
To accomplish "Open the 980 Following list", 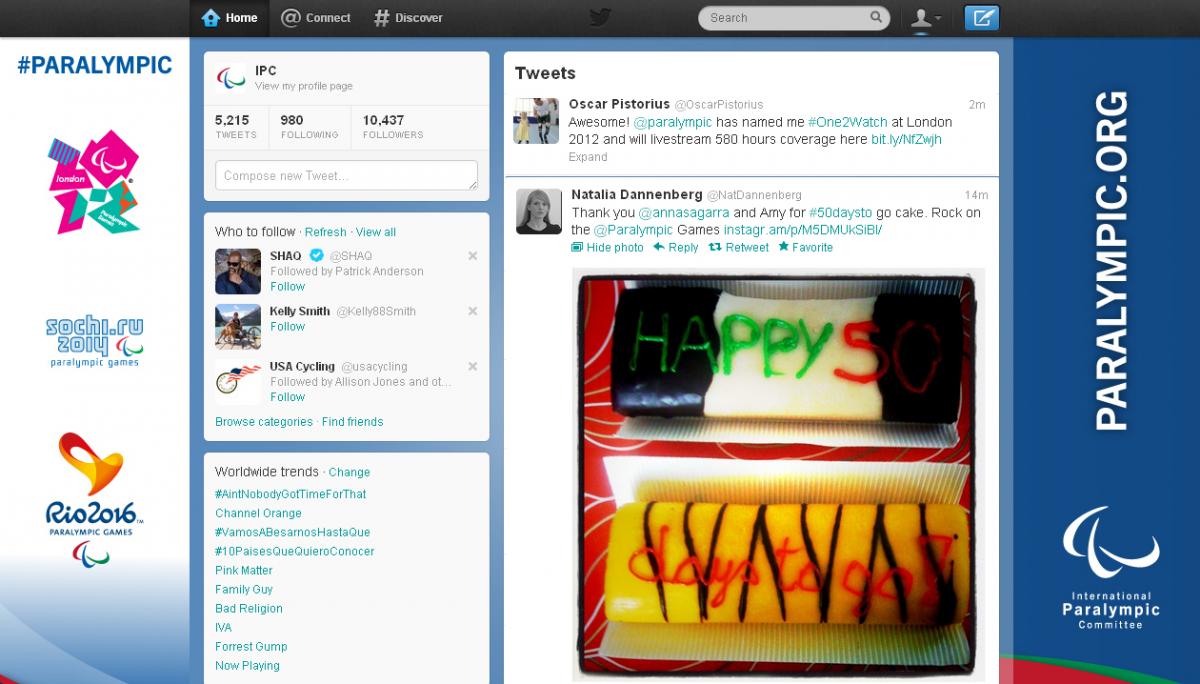I will click(309, 126).
